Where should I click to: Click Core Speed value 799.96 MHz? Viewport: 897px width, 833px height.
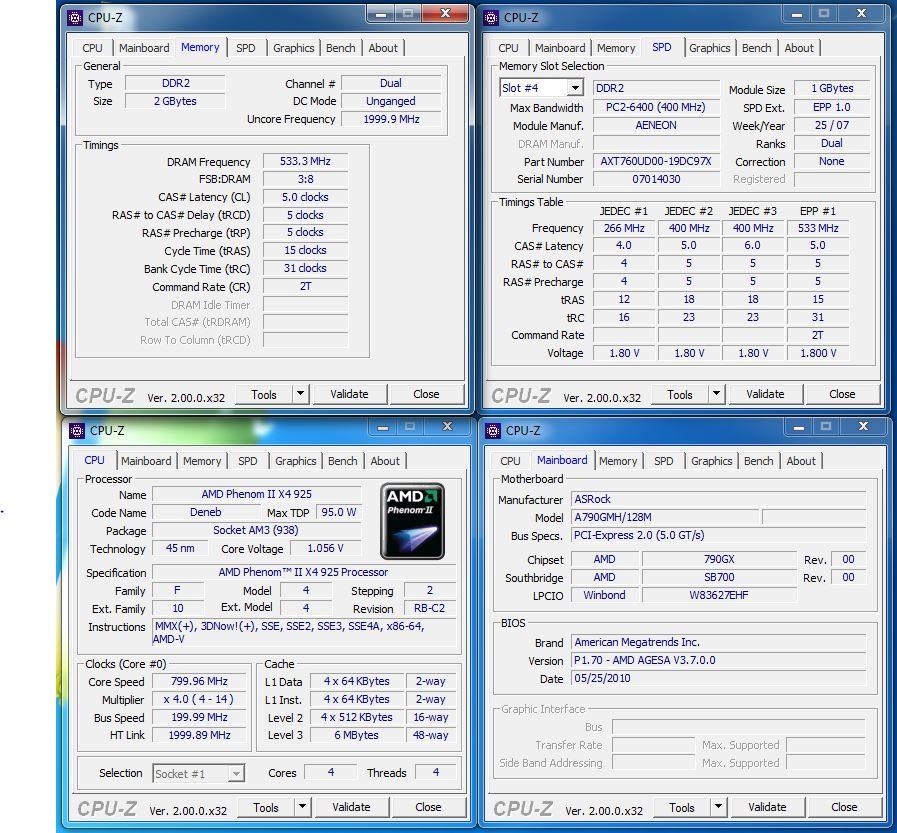pos(199,681)
